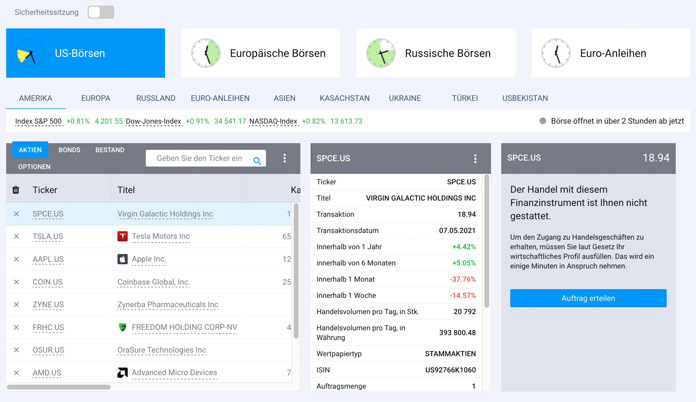Open Coinbase Global, Inc. title link
Viewport: 696px width, 402px height.
coord(154,282)
